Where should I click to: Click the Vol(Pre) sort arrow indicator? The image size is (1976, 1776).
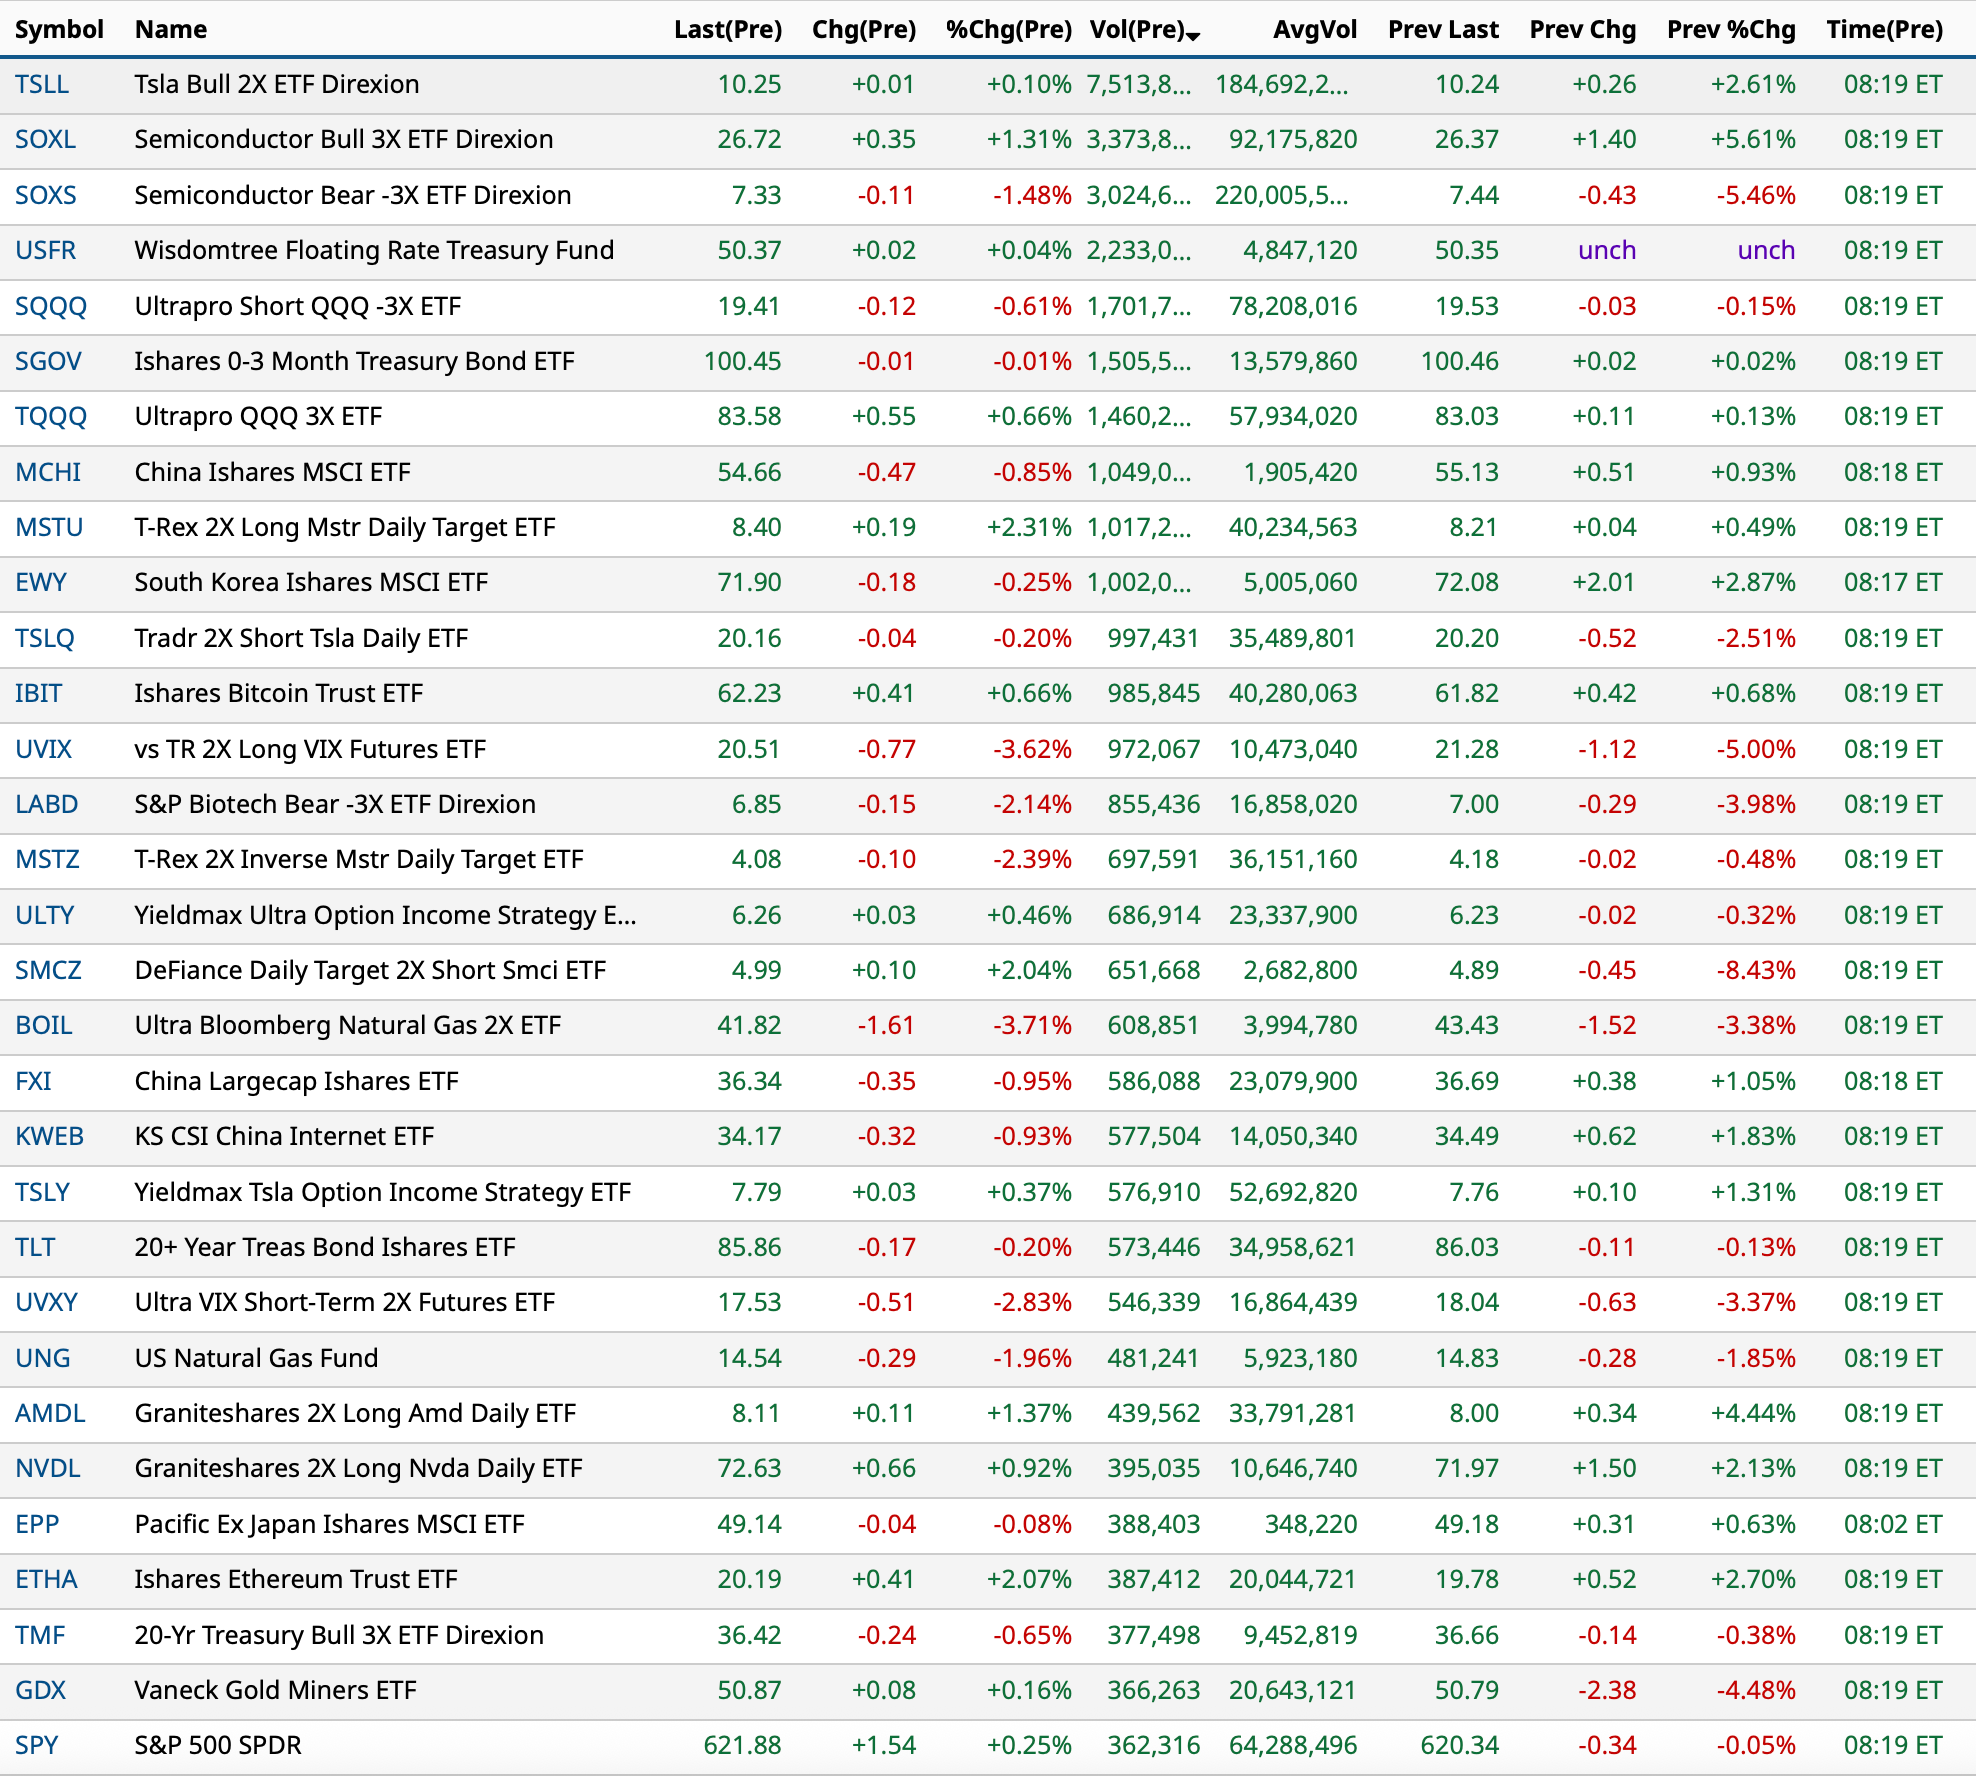1193,36
